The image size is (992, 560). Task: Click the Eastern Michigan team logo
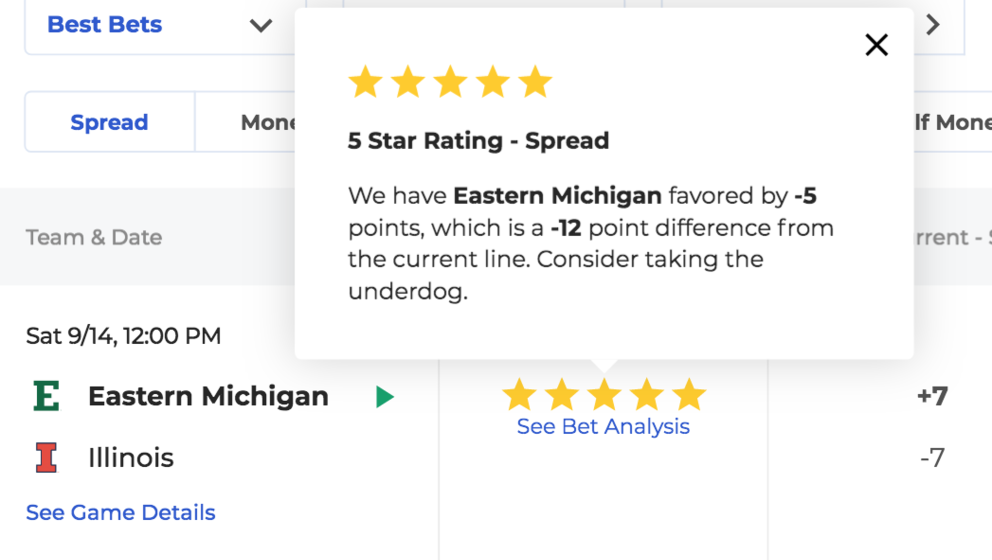coord(46,396)
